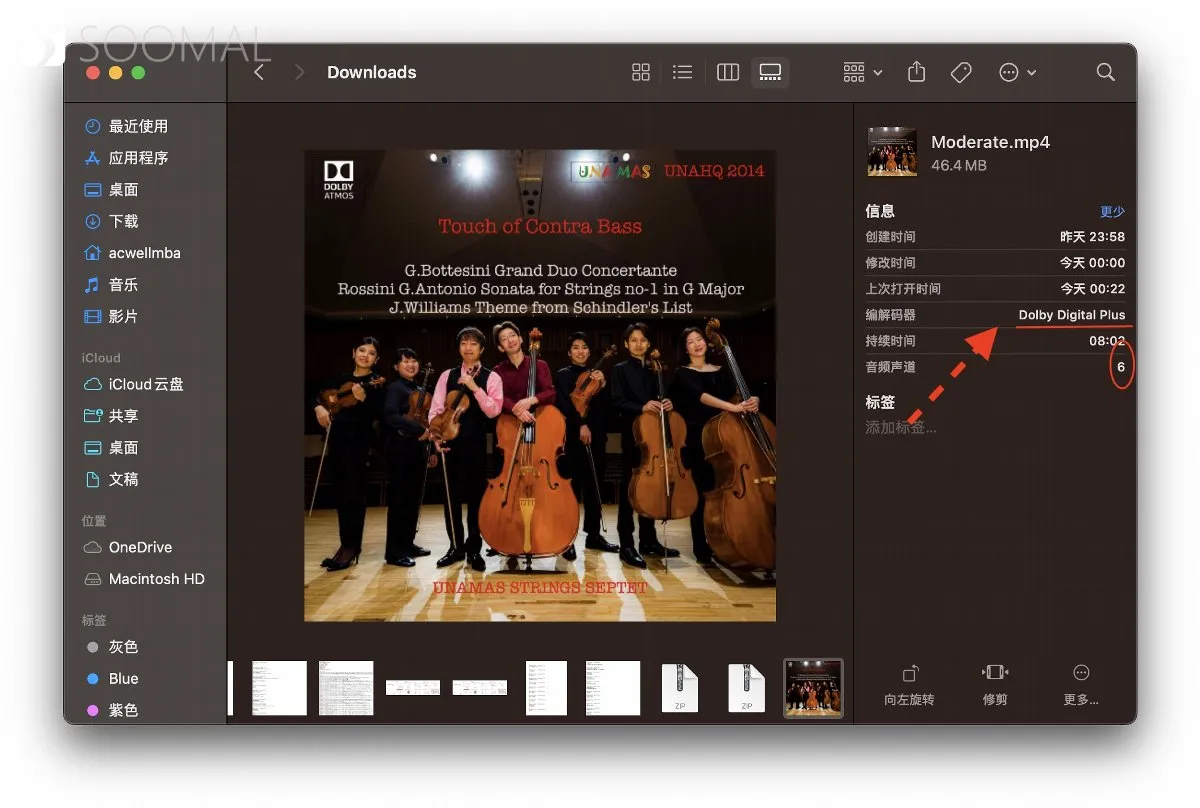1200x808 pixels.
Task: Click the Moderate.mp4 preview icon in info panel
Action: [x=892, y=152]
